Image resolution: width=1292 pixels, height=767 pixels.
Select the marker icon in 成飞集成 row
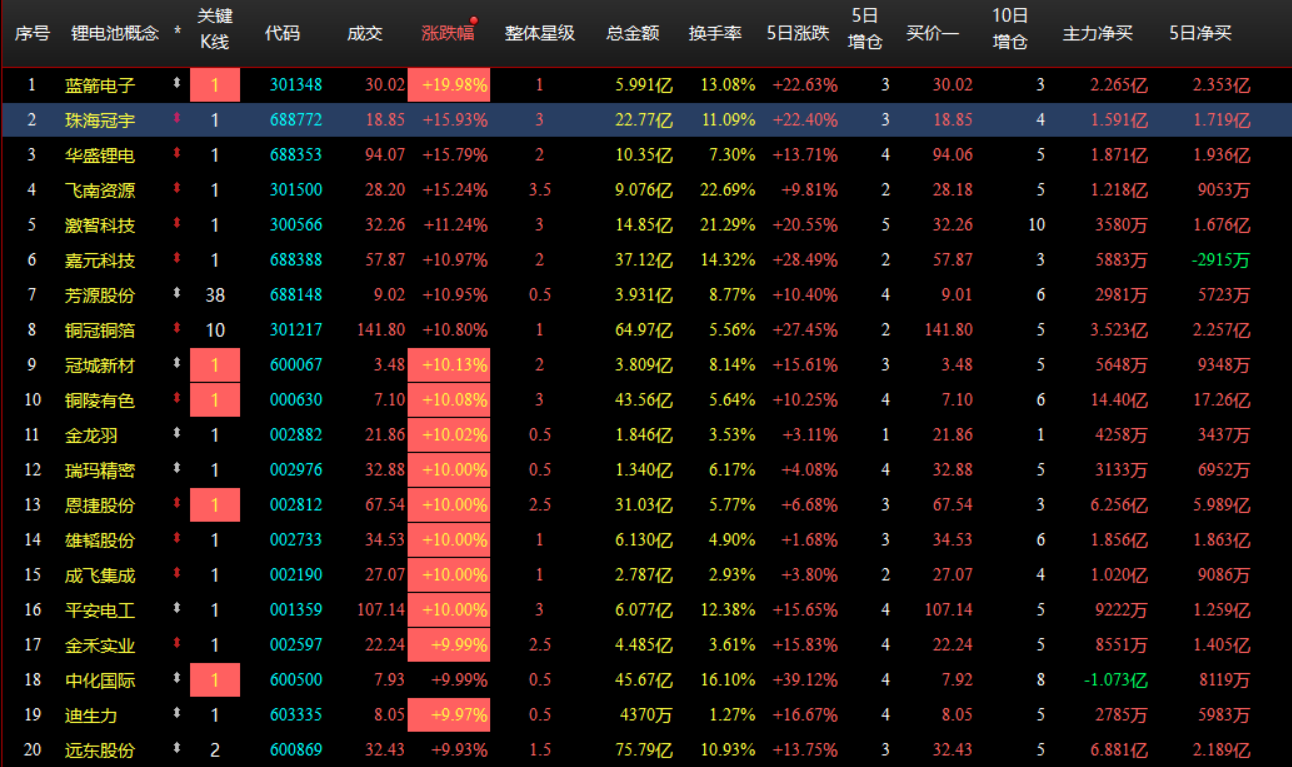pyautogui.click(x=177, y=574)
